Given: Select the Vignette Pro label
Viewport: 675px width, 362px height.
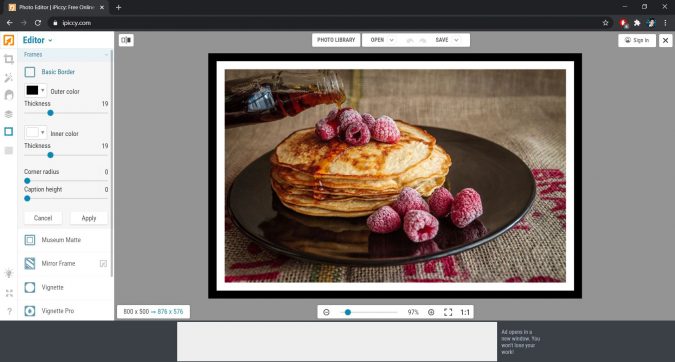Looking at the screenshot, I should pos(58,311).
